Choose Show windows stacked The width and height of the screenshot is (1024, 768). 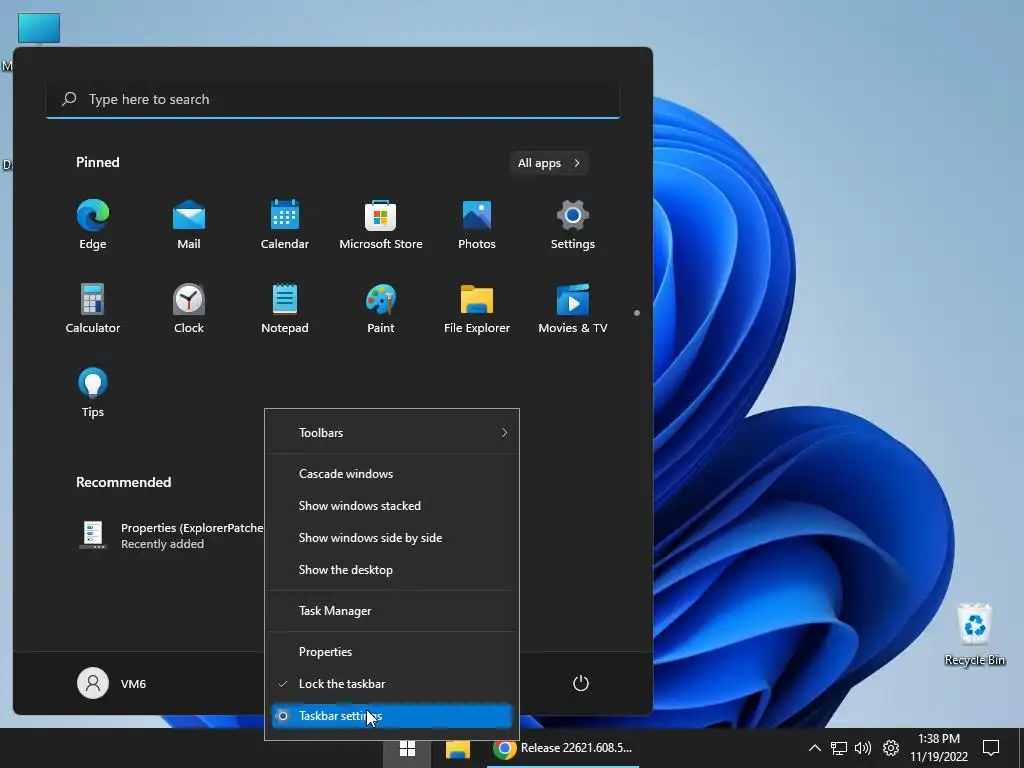click(392, 505)
